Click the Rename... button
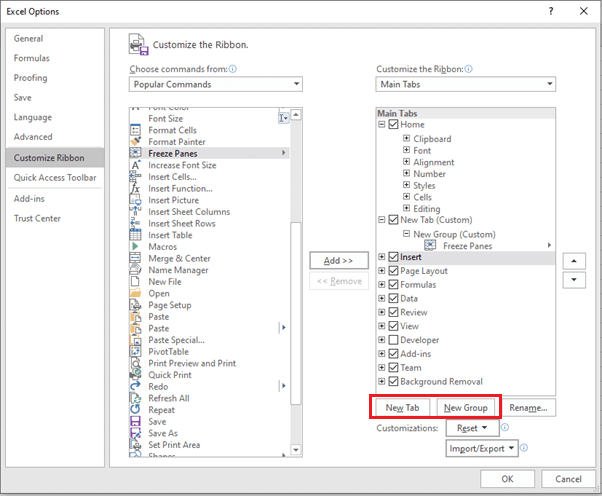This screenshot has height=496, width=602. click(528, 408)
